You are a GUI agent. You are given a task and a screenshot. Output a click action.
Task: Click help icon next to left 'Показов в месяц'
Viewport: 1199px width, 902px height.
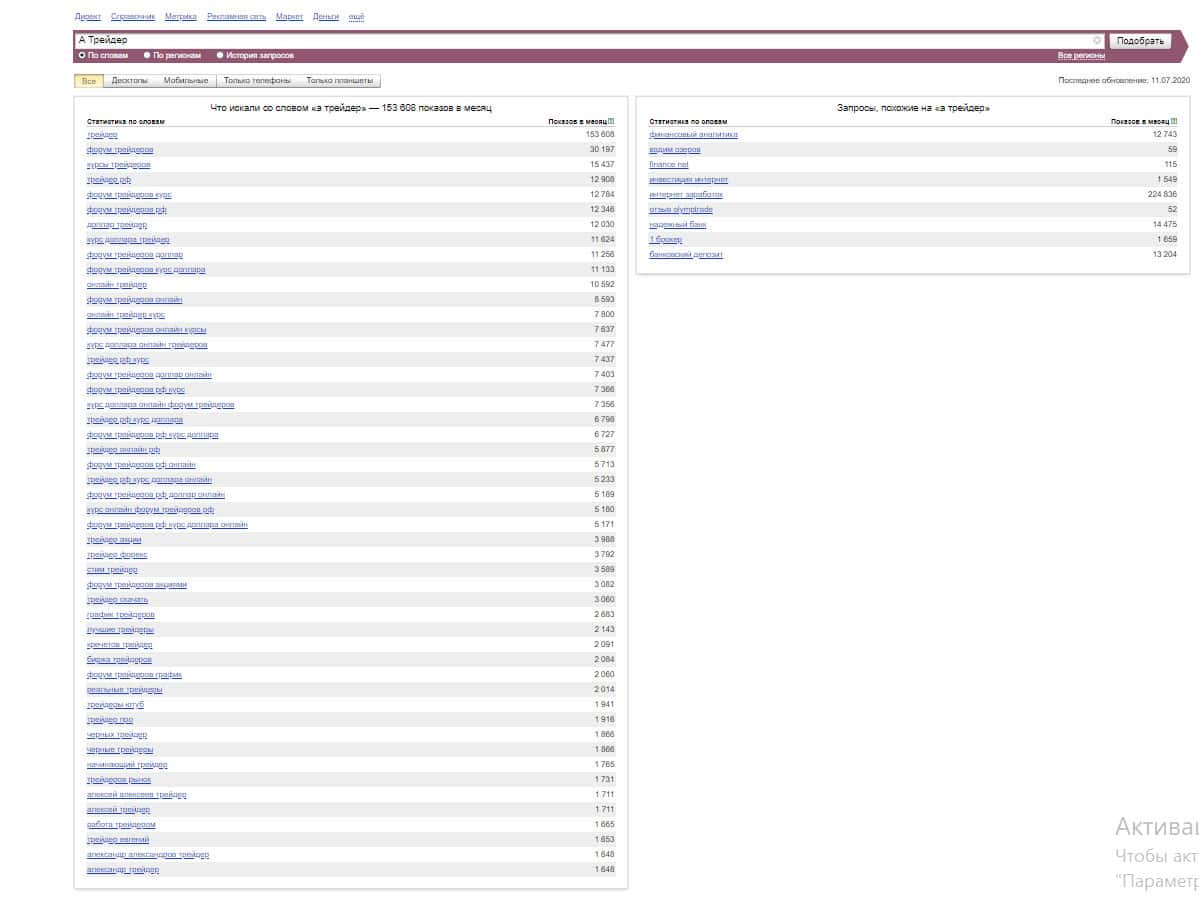click(612, 121)
